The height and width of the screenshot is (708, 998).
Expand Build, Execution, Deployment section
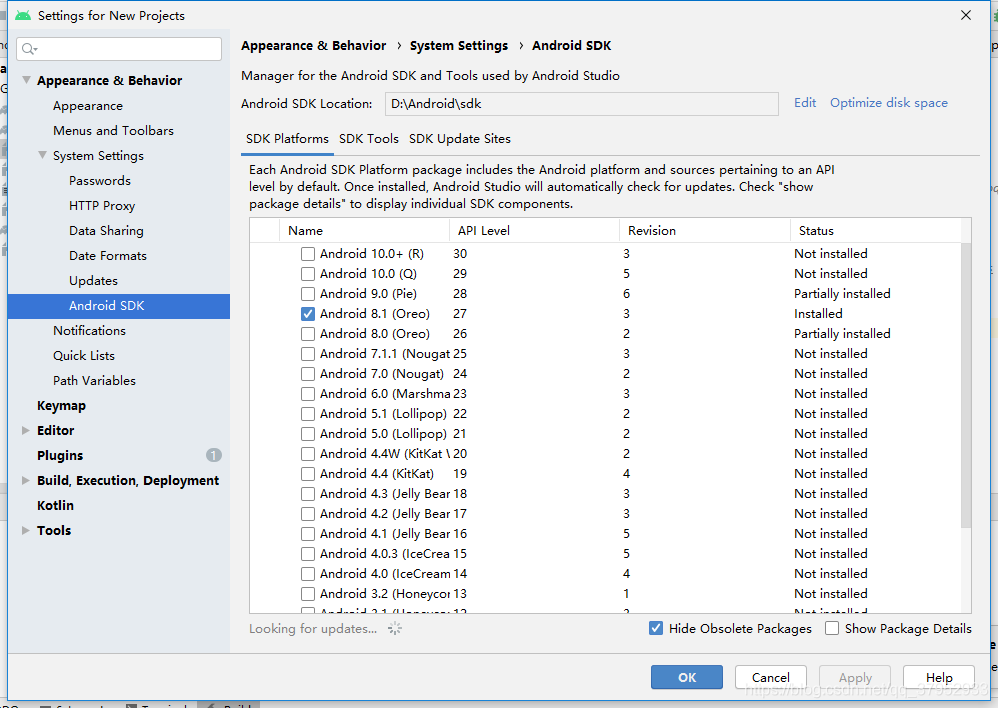point(26,481)
